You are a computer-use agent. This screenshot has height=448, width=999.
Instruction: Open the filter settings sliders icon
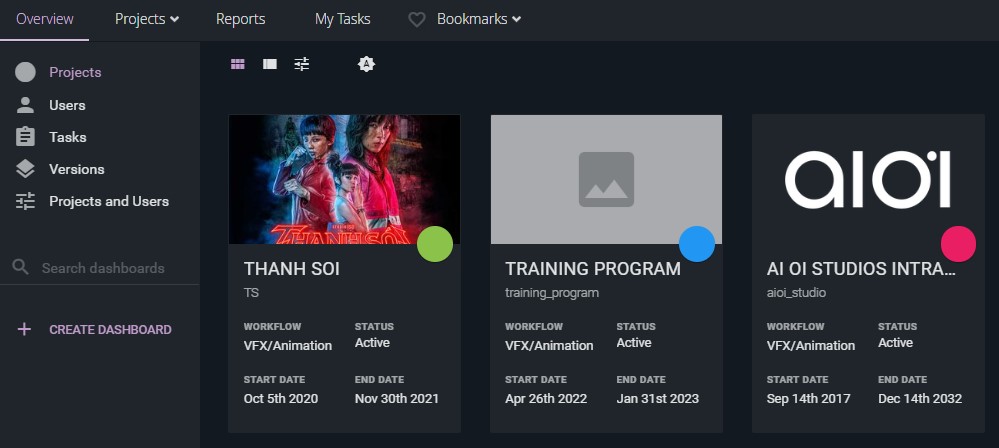[302, 64]
